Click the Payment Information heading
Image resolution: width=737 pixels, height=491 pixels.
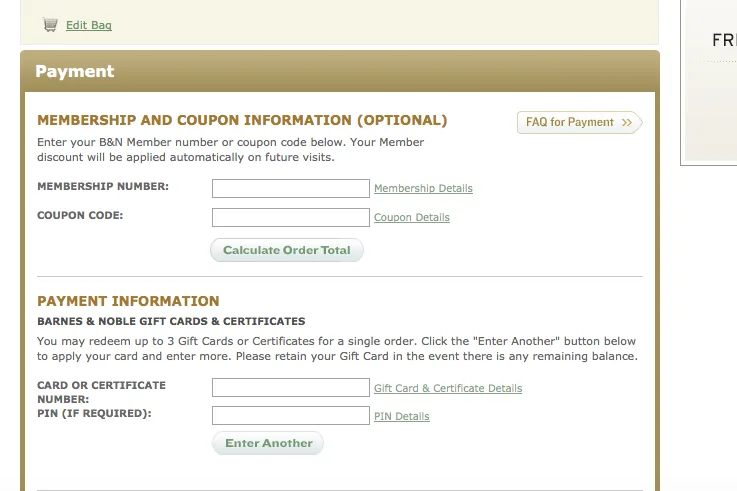click(x=128, y=301)
